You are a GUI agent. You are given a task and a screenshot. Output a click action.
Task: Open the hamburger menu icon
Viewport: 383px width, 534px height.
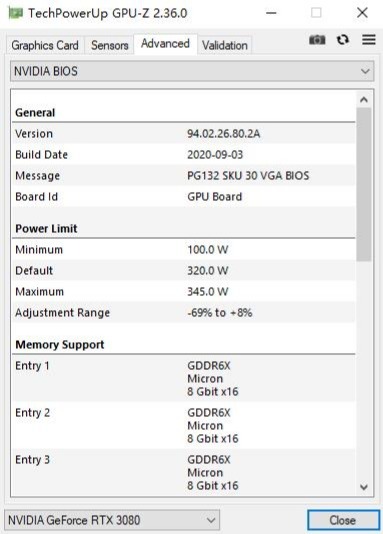pyautogui.click(x=369, y=40)
